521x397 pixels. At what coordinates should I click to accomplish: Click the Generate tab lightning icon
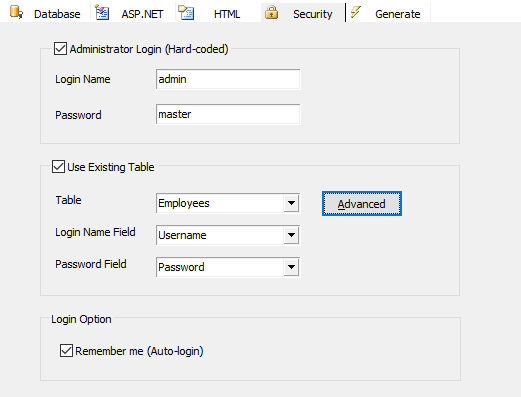356,12
